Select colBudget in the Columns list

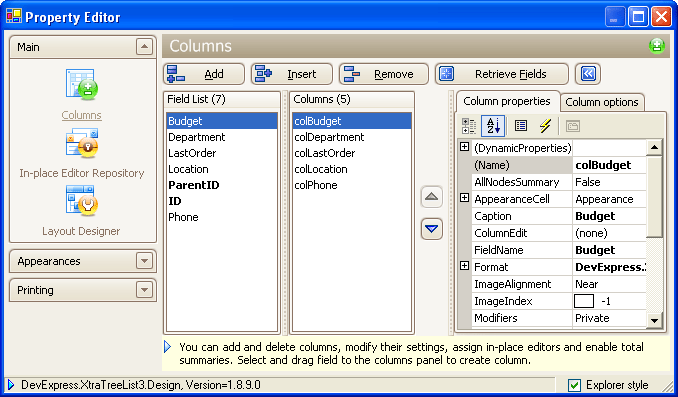click(x=352, y=121)
